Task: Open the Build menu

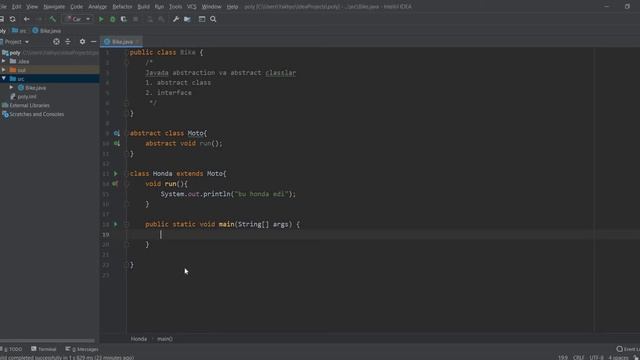Action: 144,7
